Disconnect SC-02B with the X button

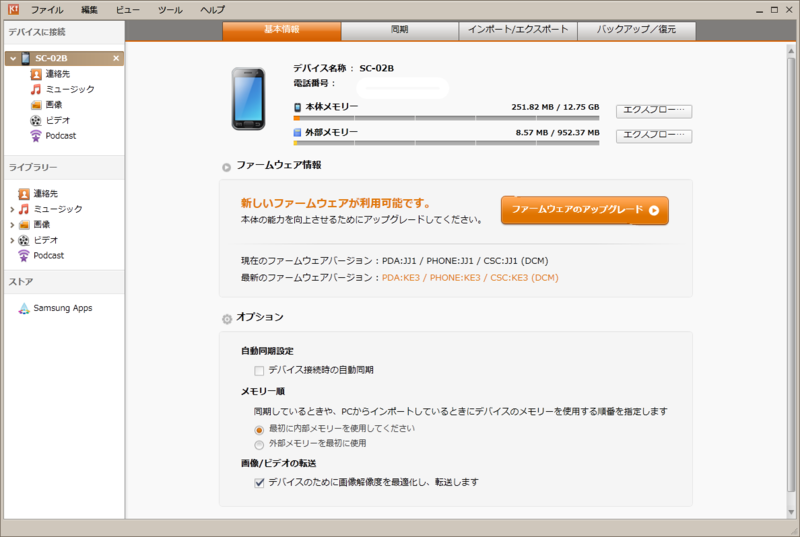(x=116, y=58)
